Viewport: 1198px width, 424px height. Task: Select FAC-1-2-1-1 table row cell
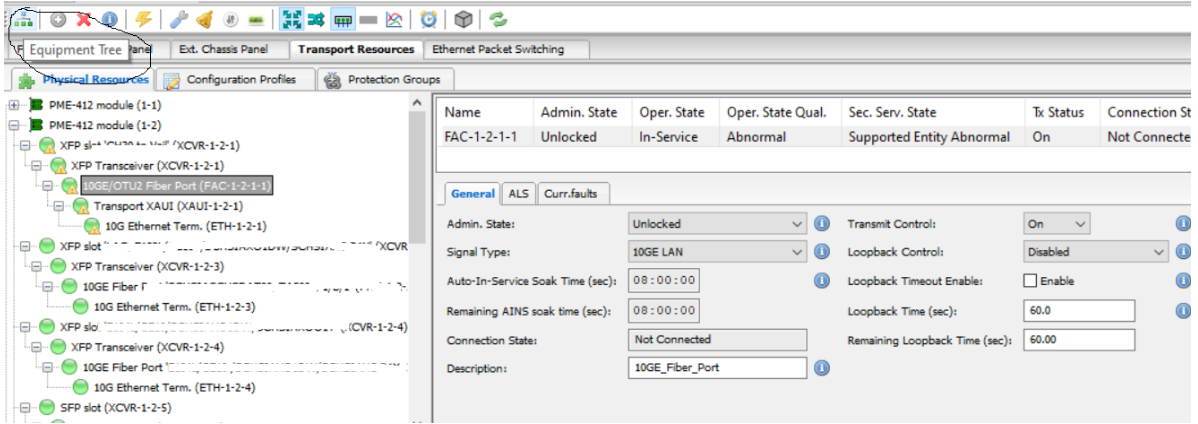pyautogui.click(x=481, y=137)
